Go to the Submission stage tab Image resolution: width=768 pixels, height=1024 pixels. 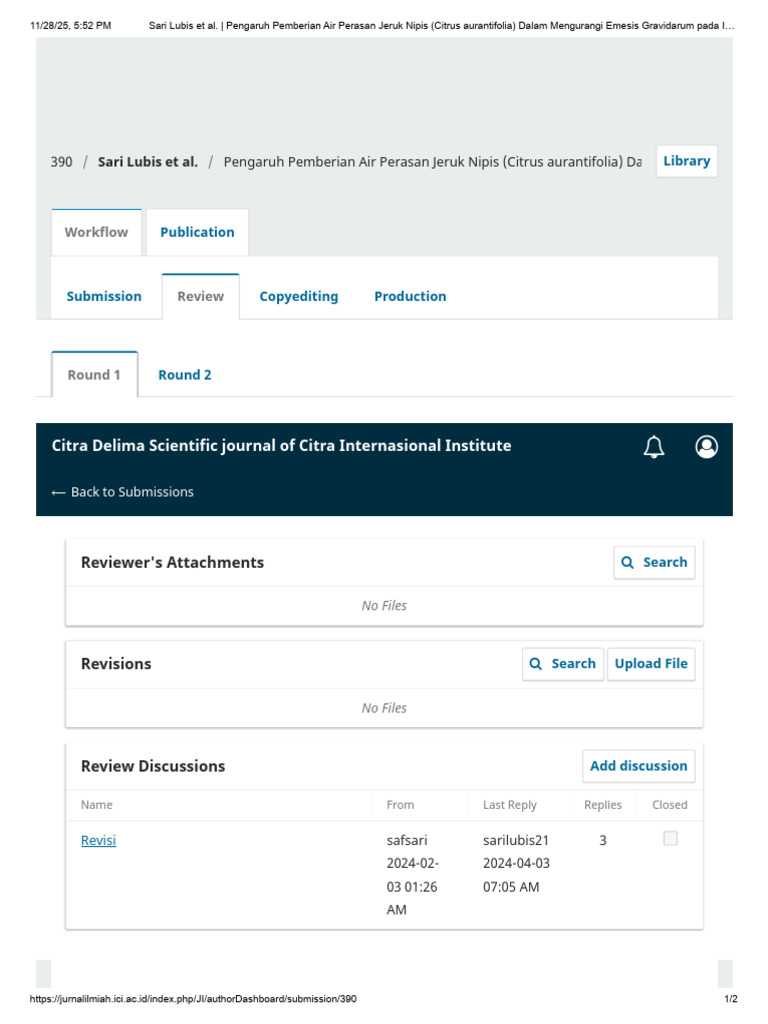tap(104, 296)
